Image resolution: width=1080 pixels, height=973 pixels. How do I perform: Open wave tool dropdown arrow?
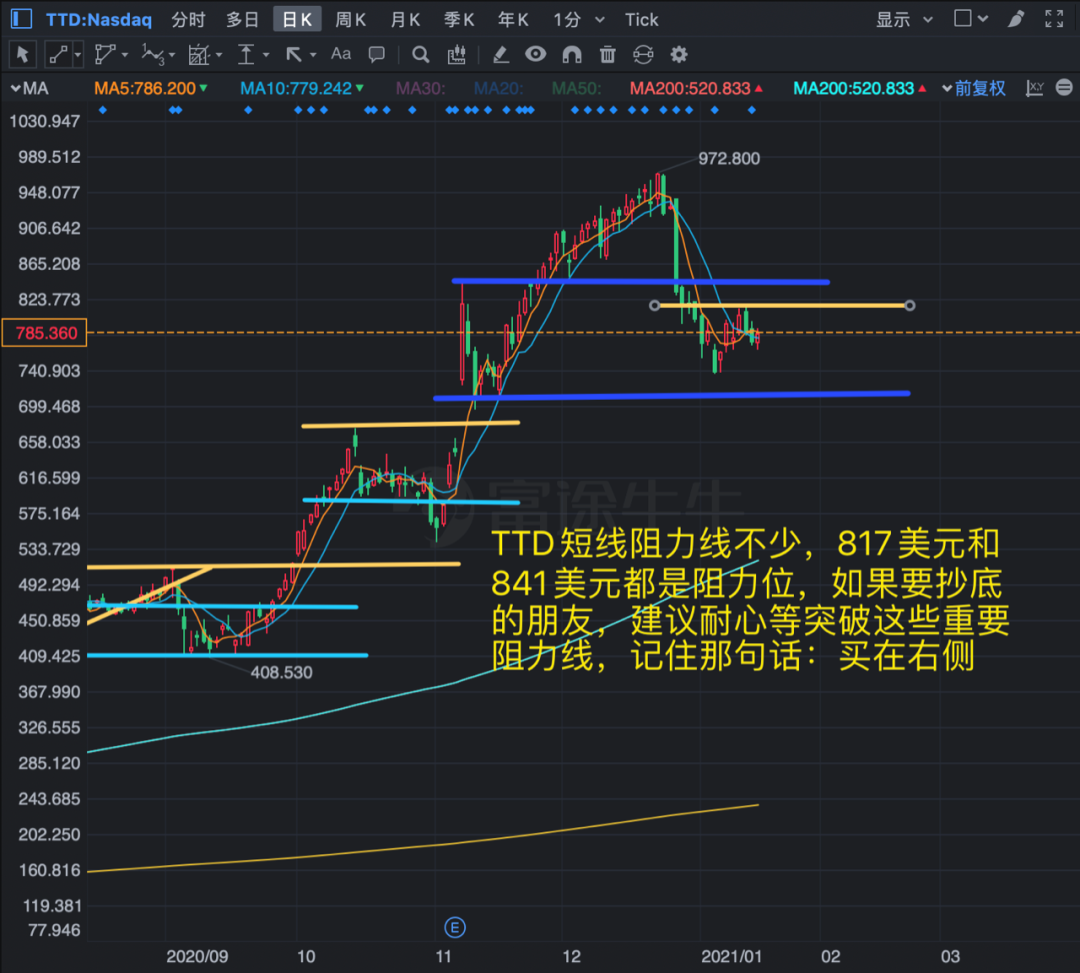[x=172, y=54]
